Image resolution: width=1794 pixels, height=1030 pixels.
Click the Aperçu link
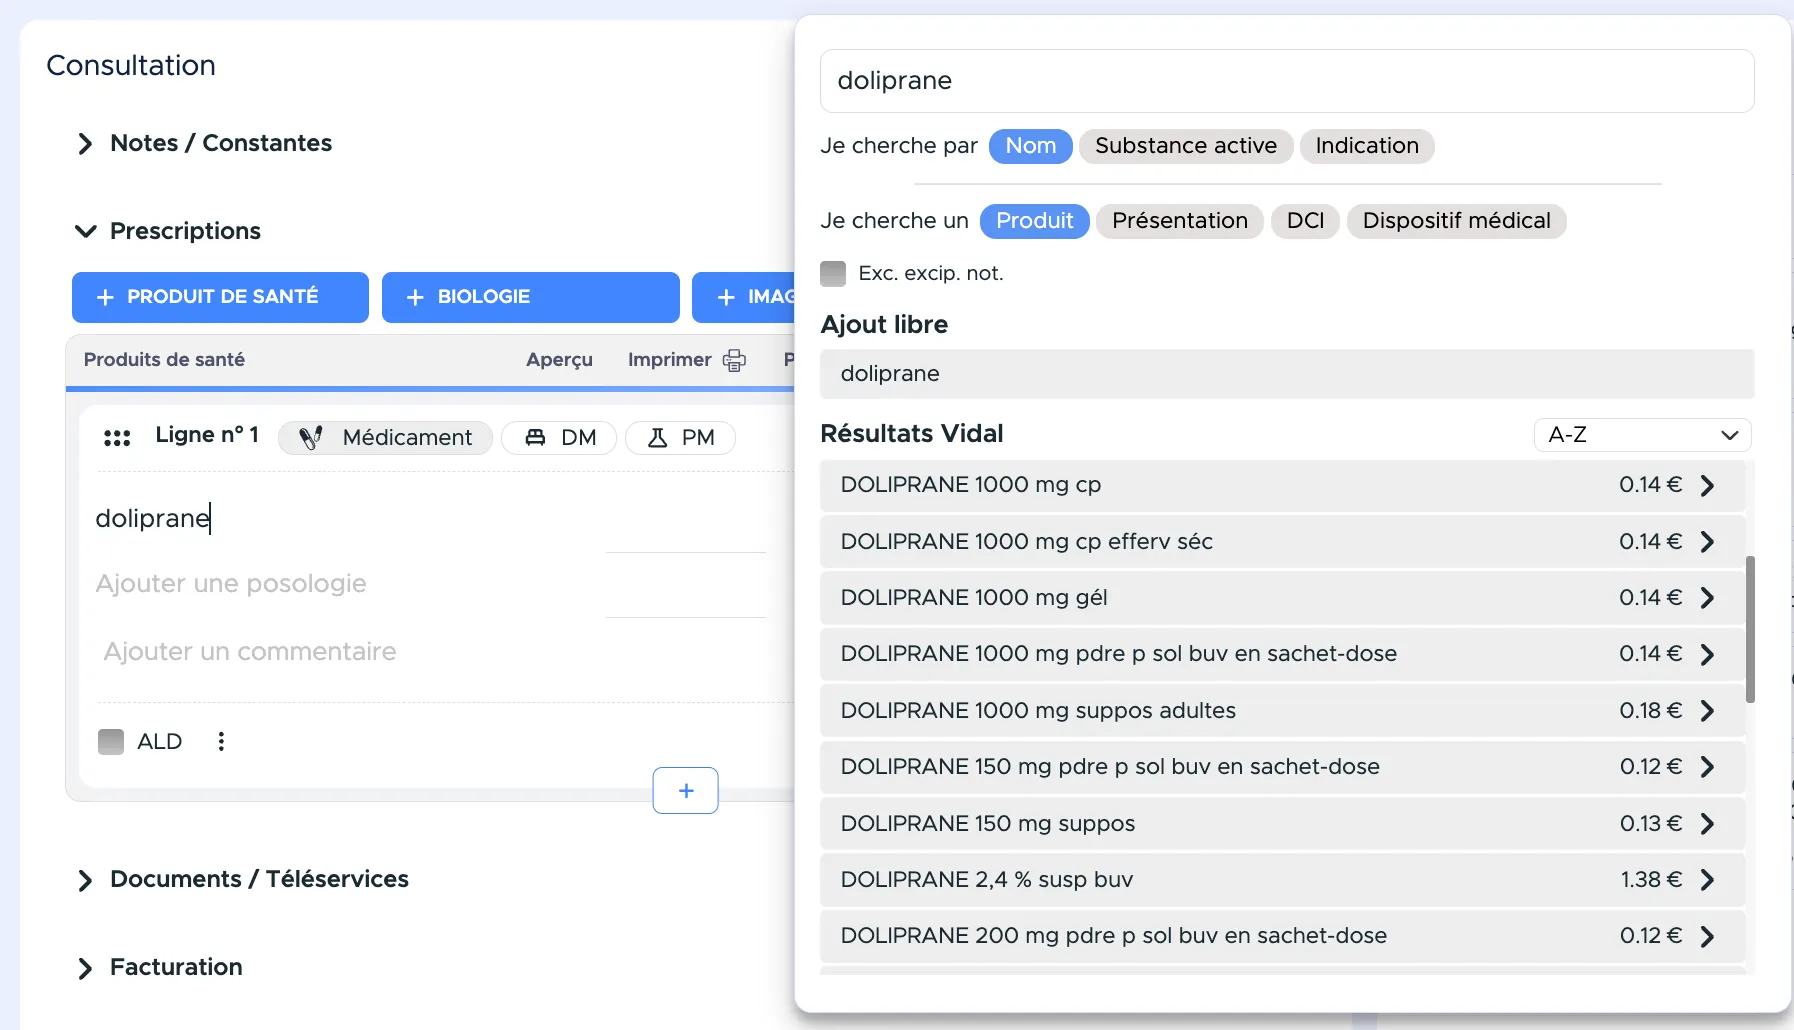[559, 360]
